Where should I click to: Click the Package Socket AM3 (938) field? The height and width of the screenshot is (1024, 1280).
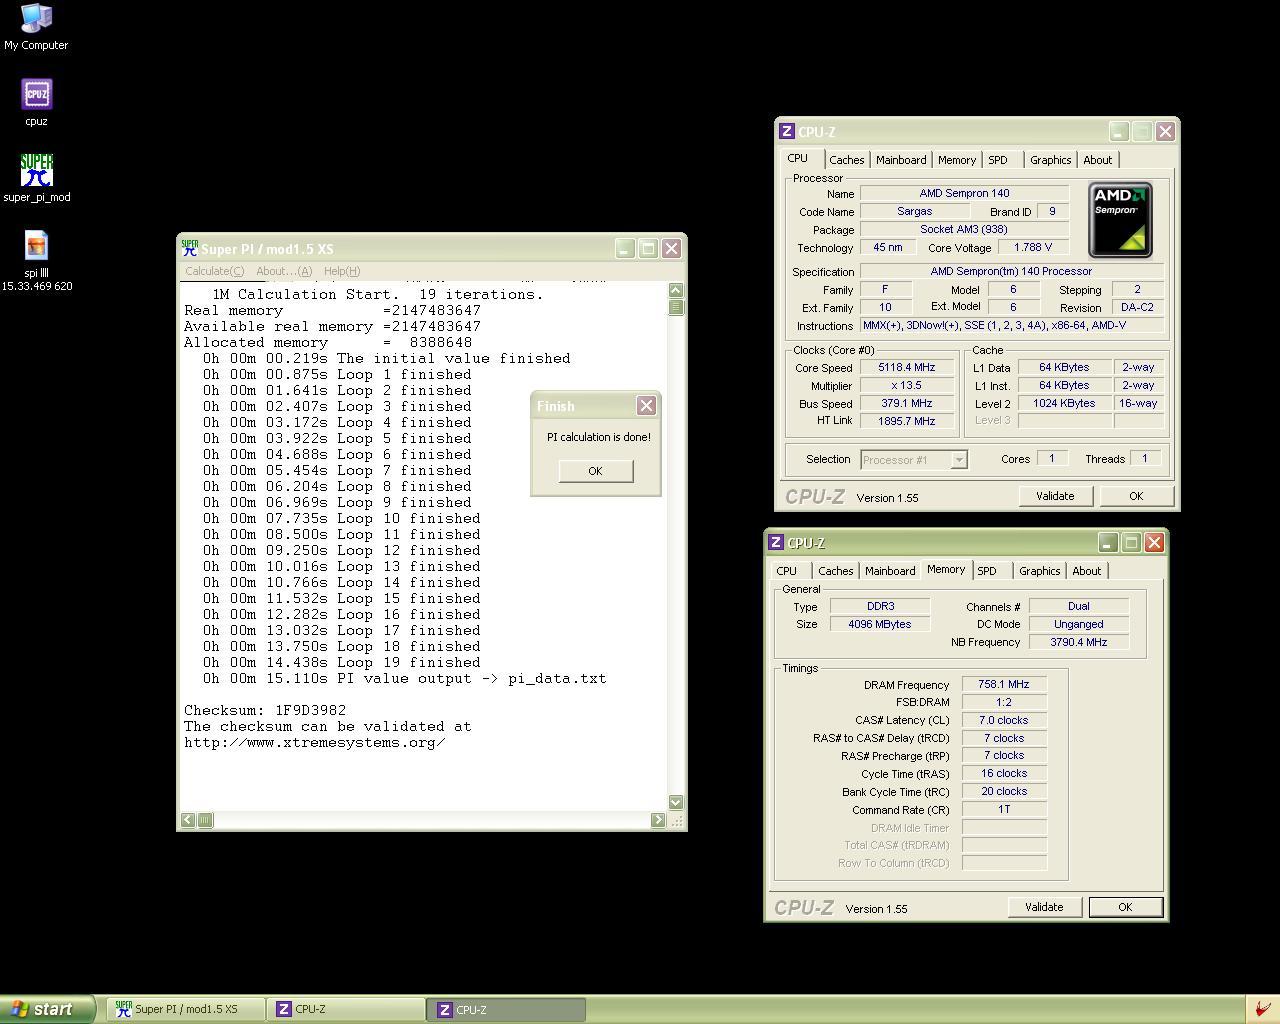tap(965, 229)
